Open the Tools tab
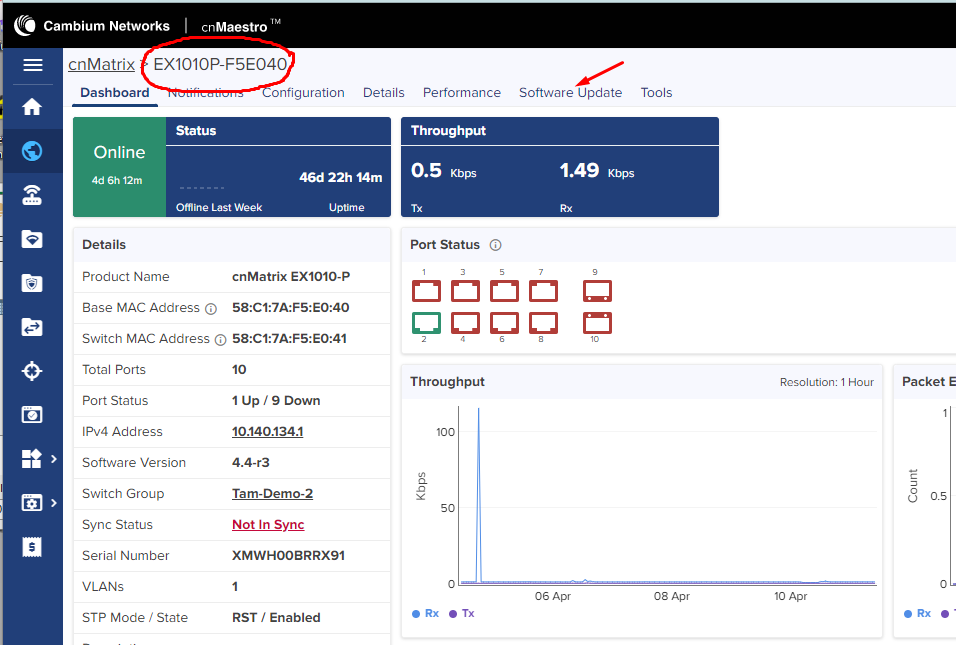The height and width of the screenshot is (645, 956). 656,93
